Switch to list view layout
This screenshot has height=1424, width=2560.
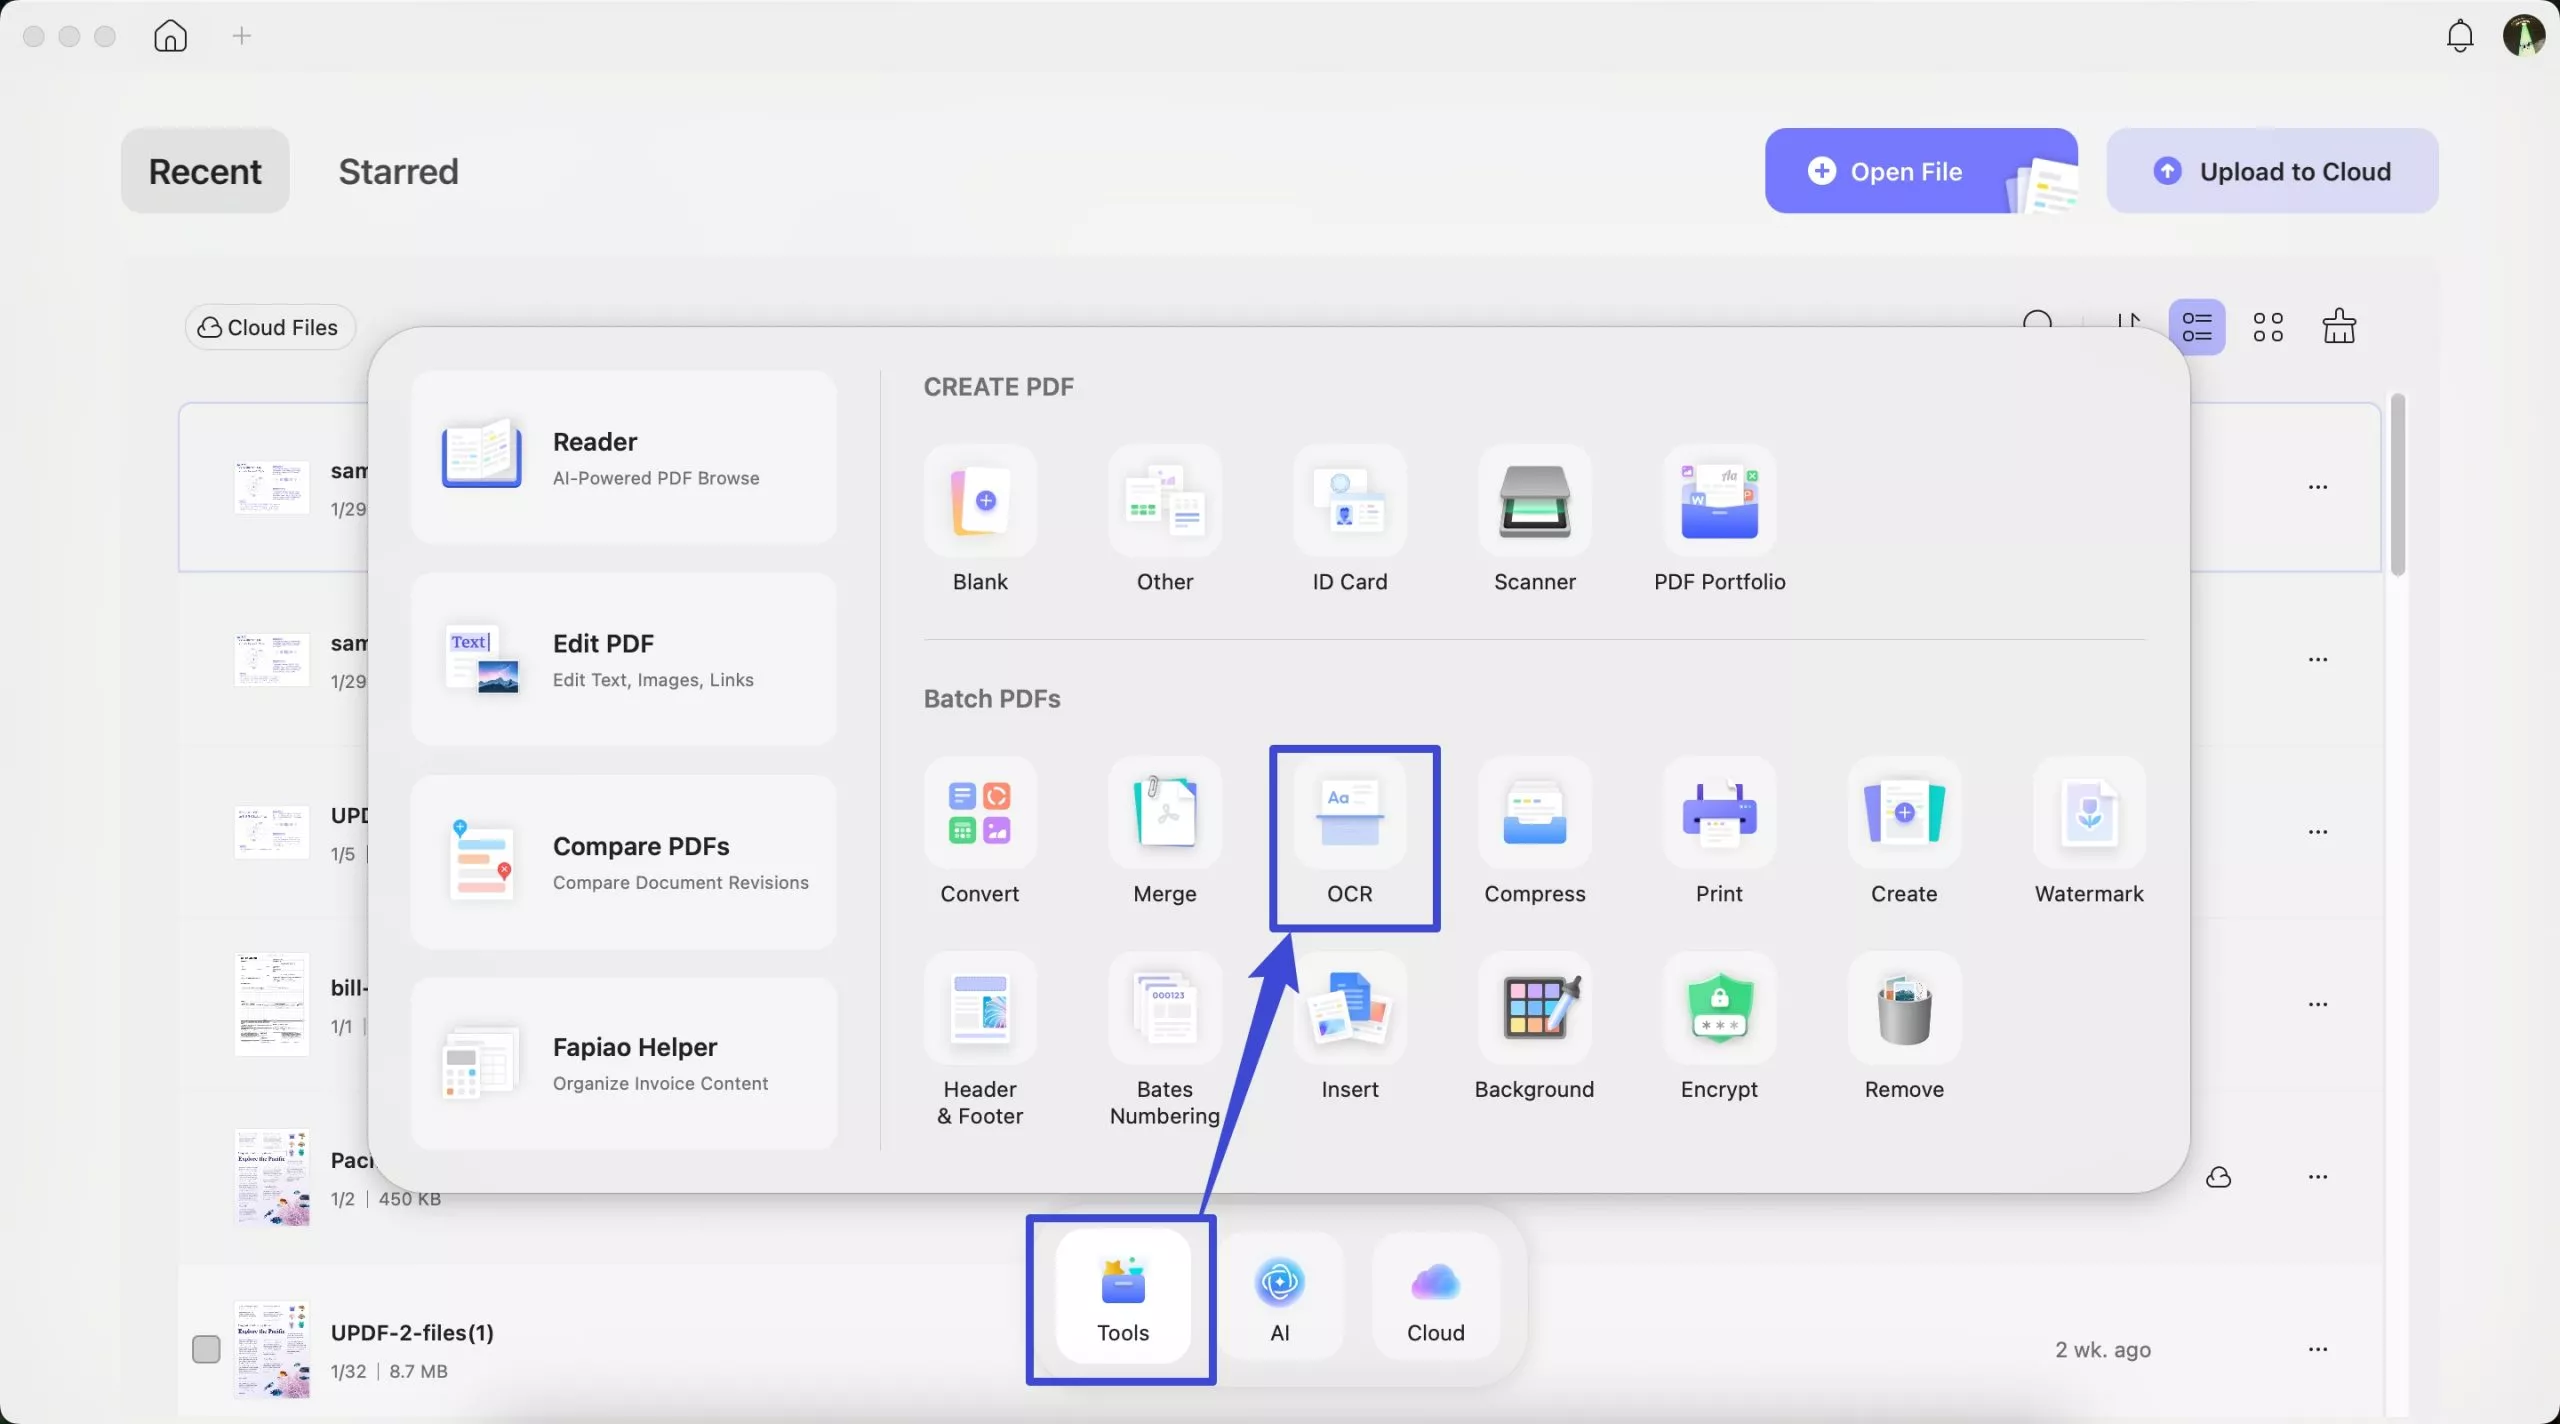click(2199, 326)
